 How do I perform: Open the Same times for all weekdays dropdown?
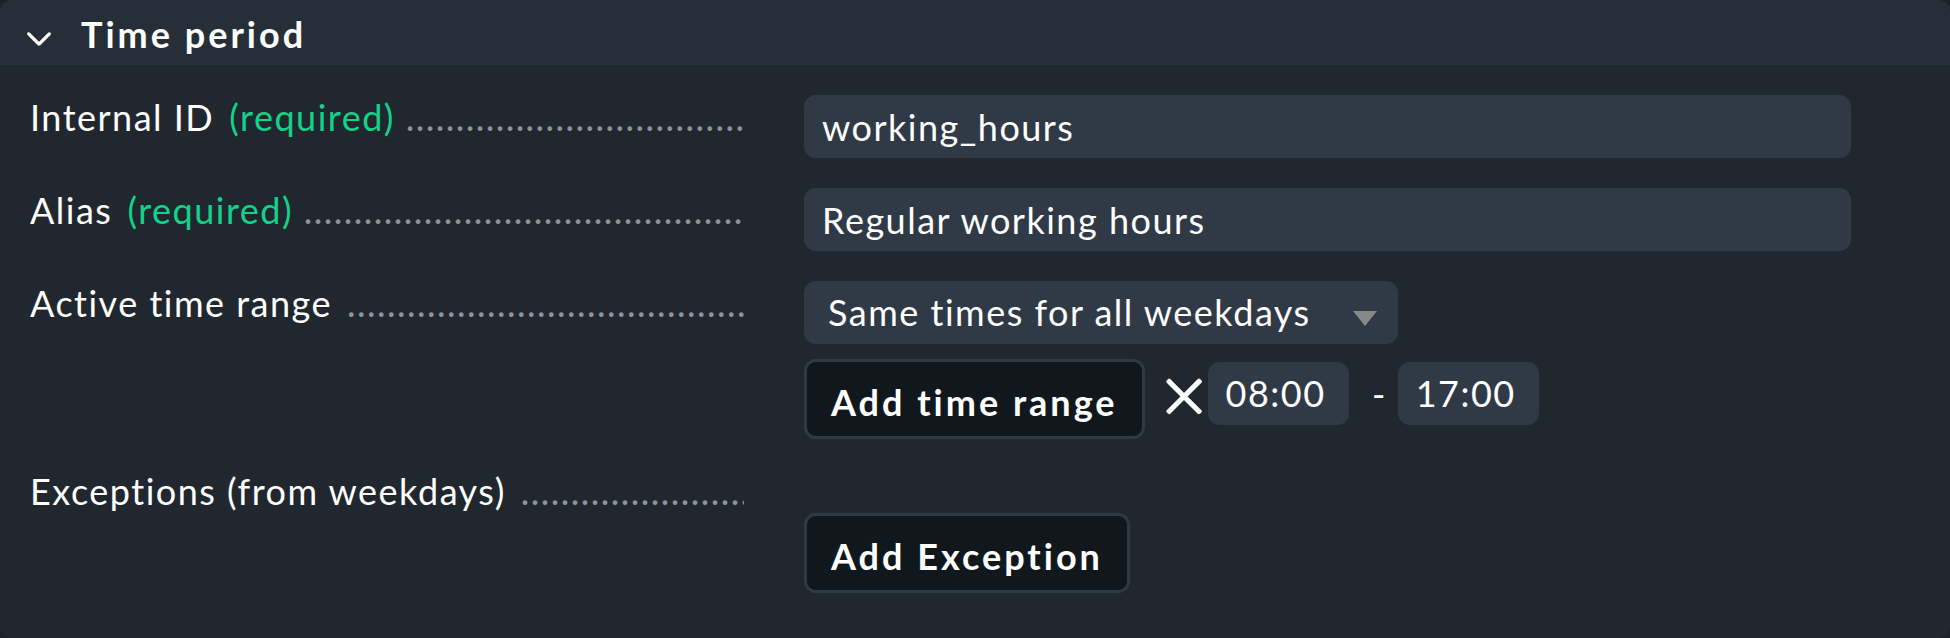point(1100,313)
